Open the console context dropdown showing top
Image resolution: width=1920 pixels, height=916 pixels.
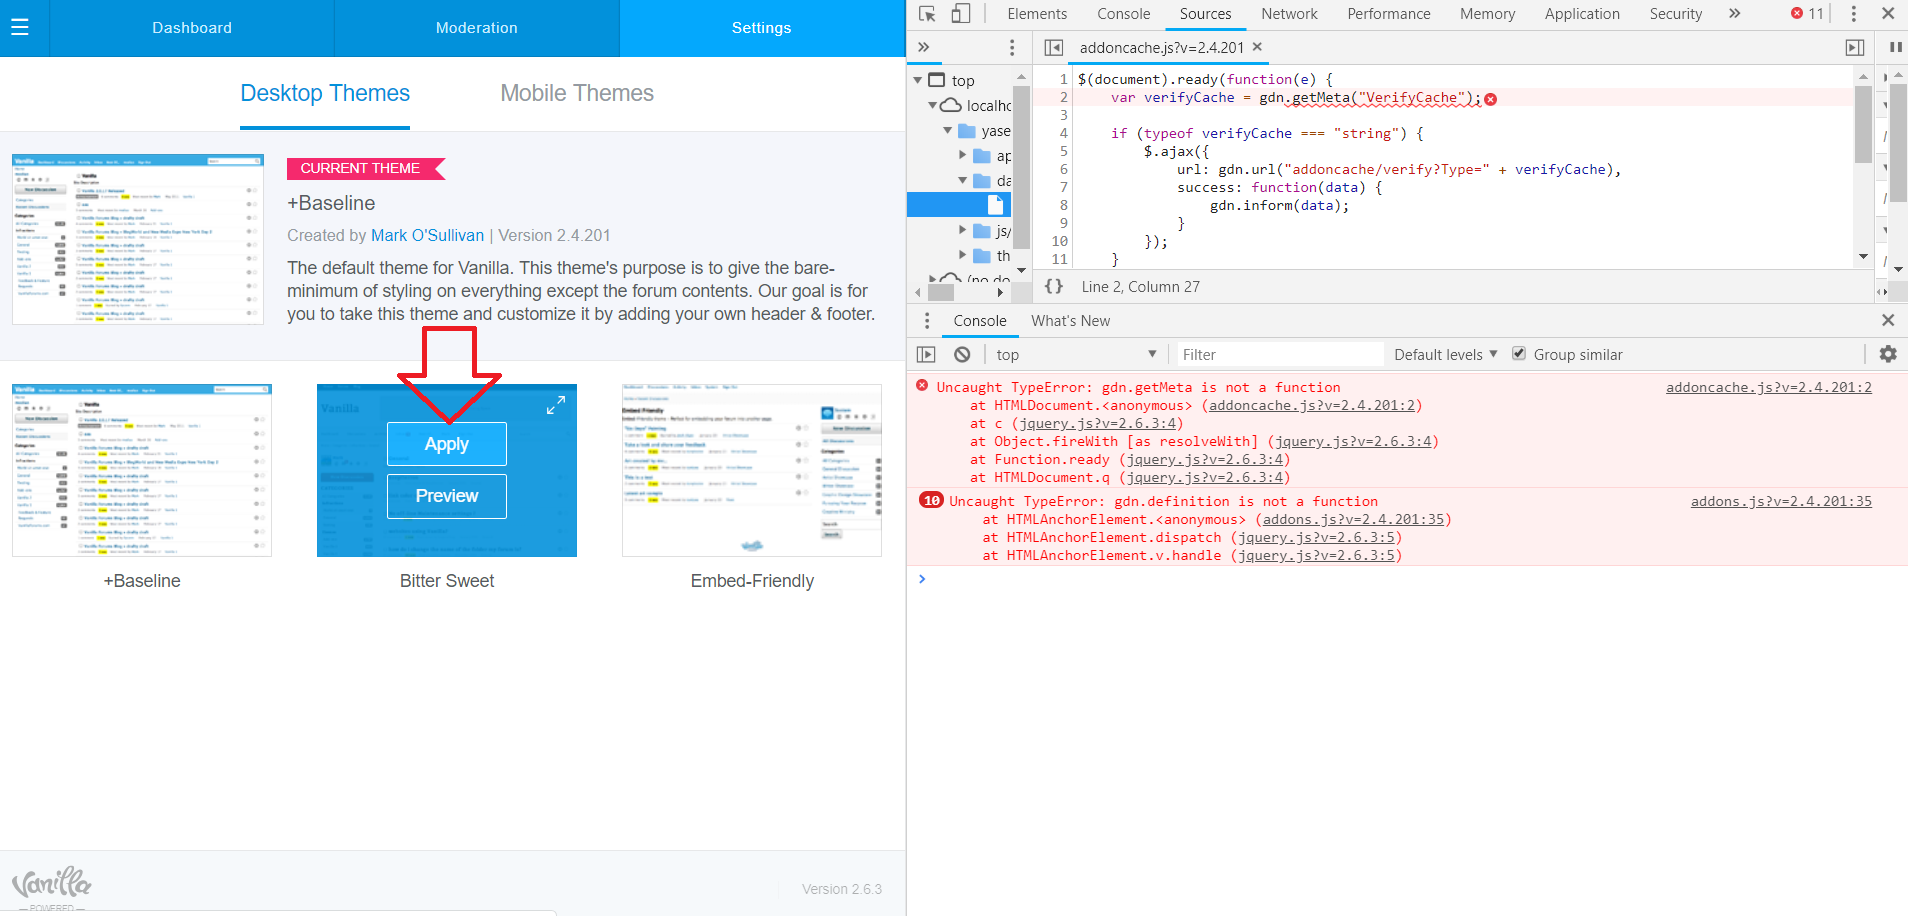1076,354
